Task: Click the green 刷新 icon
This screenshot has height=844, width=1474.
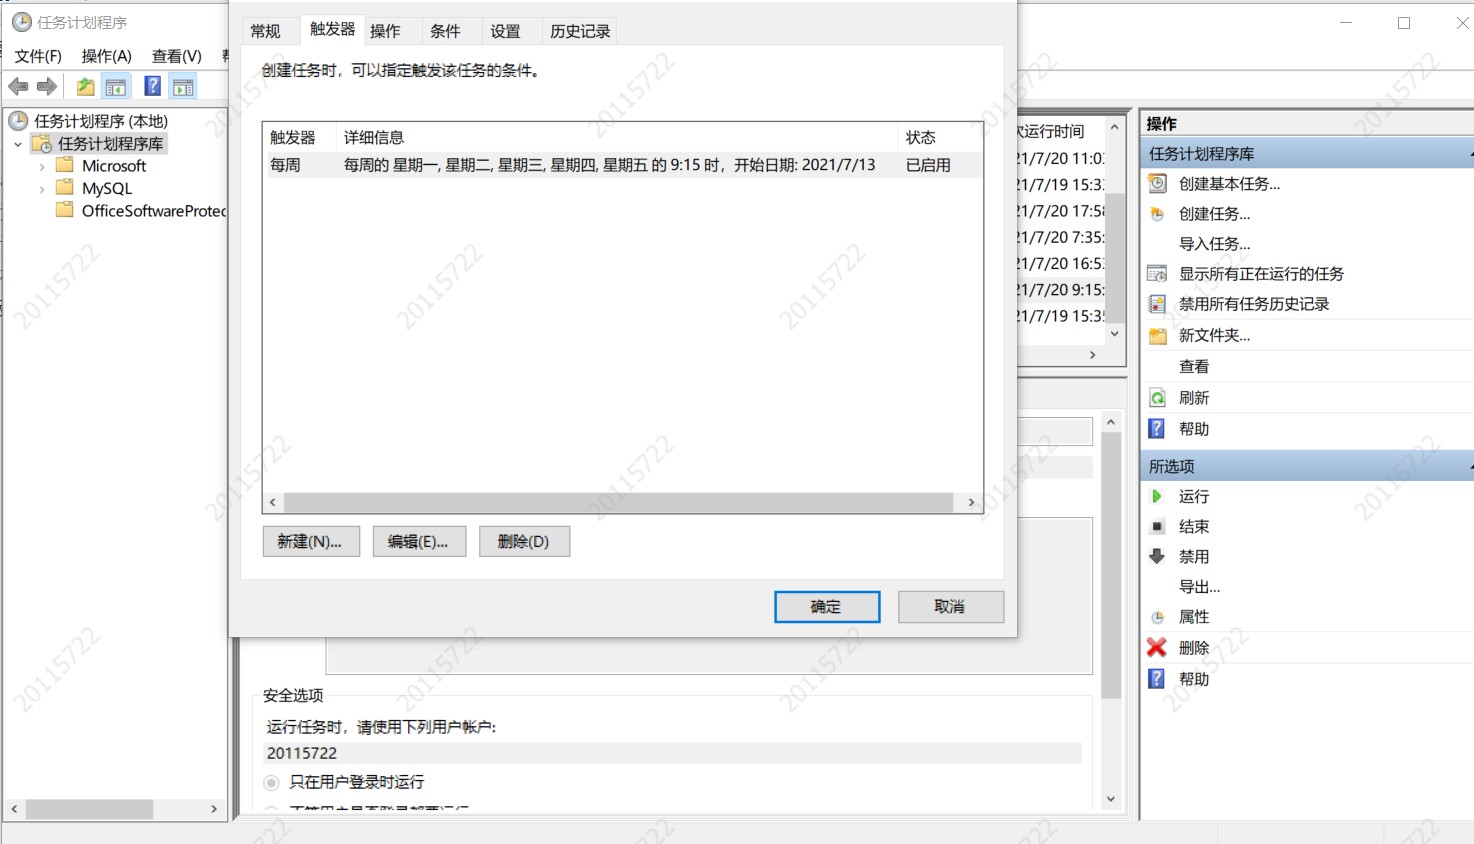Action: pos(1157,398)
